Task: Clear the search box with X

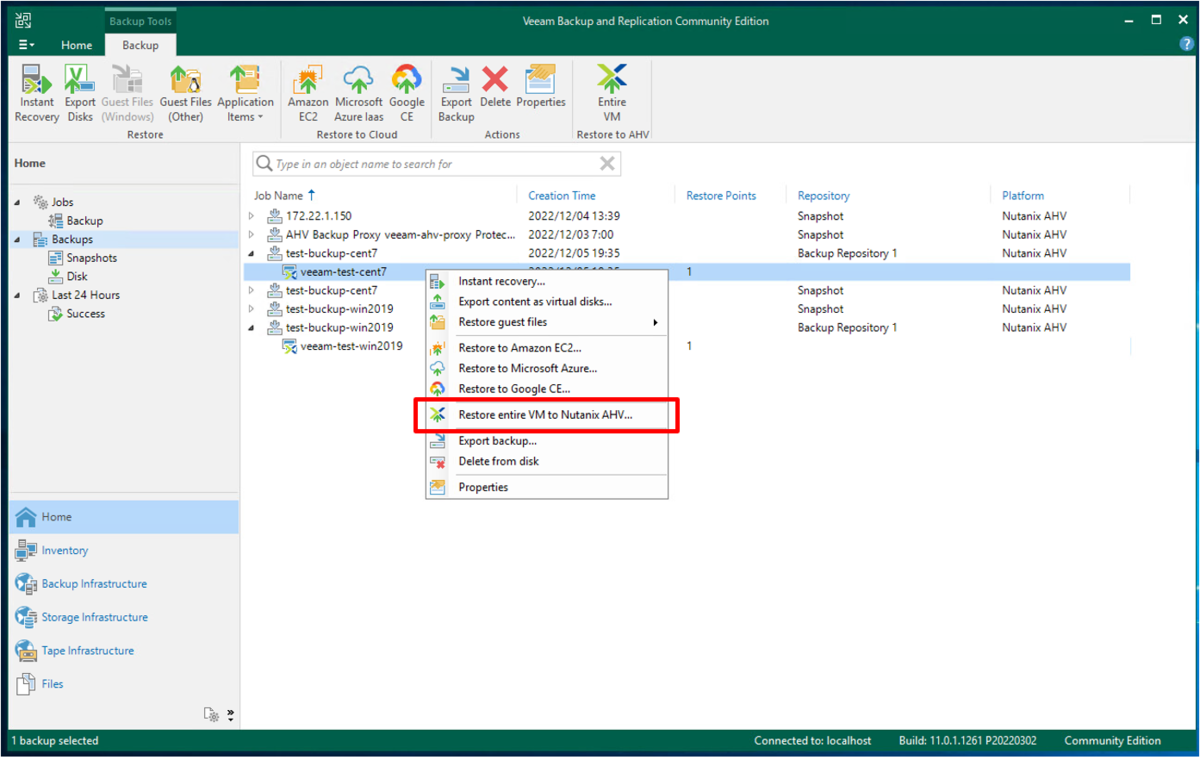Action: point(607,164)
